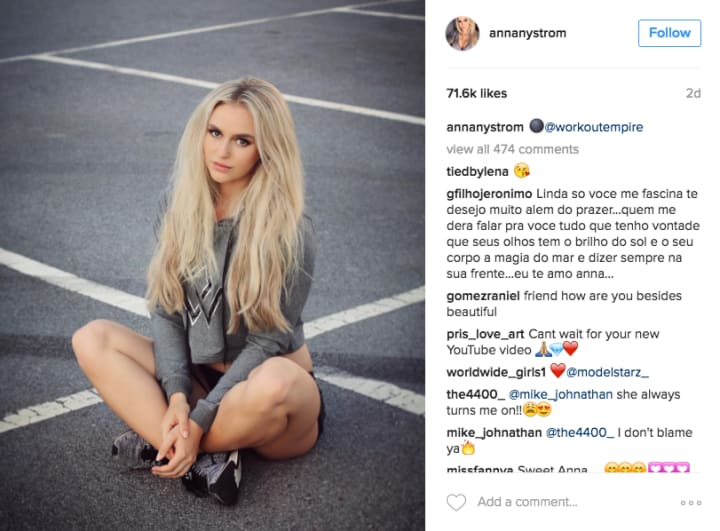Follow the annanystrom account
Image resolution: width=720 pixels, height=531 pixels.
[669, 33]
